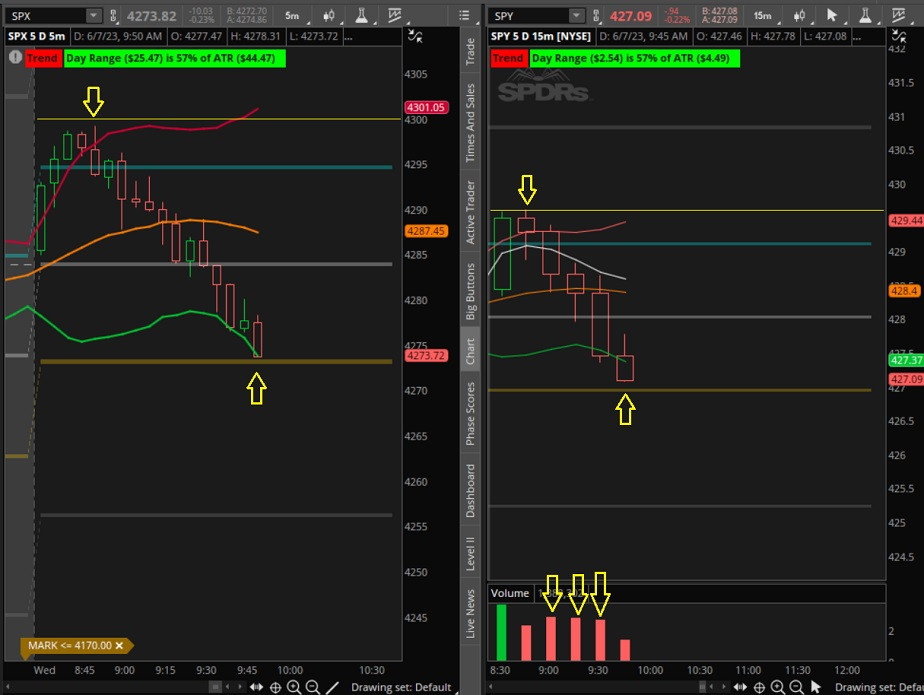
Task: Click the red Trend label on SPX chart
Action: point(42,58)
